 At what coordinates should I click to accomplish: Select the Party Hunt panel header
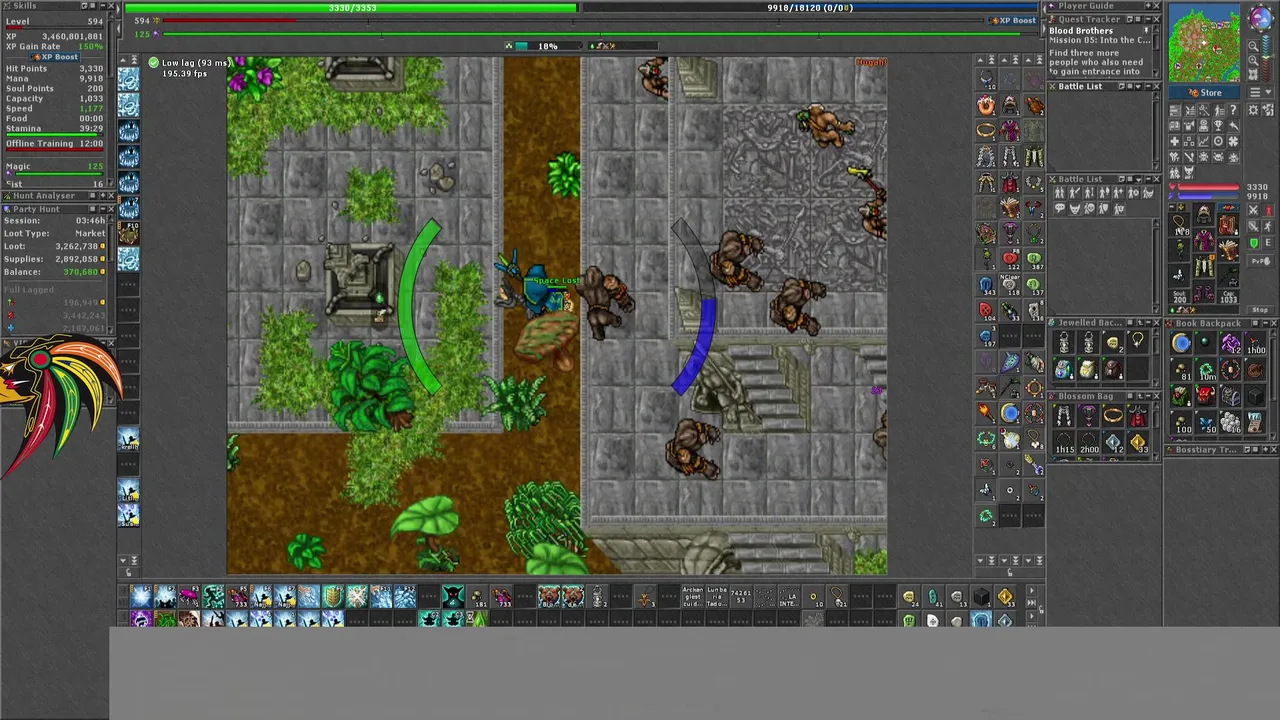click(58, 209)
